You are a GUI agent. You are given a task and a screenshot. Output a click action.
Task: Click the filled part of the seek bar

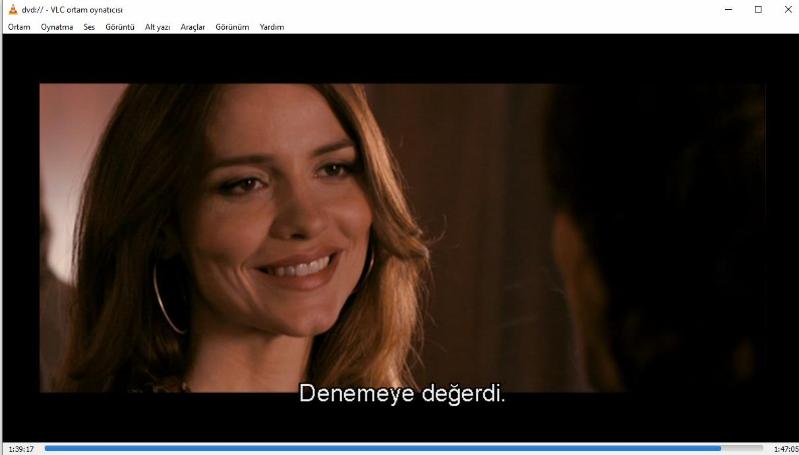click(x=380, y=448)
